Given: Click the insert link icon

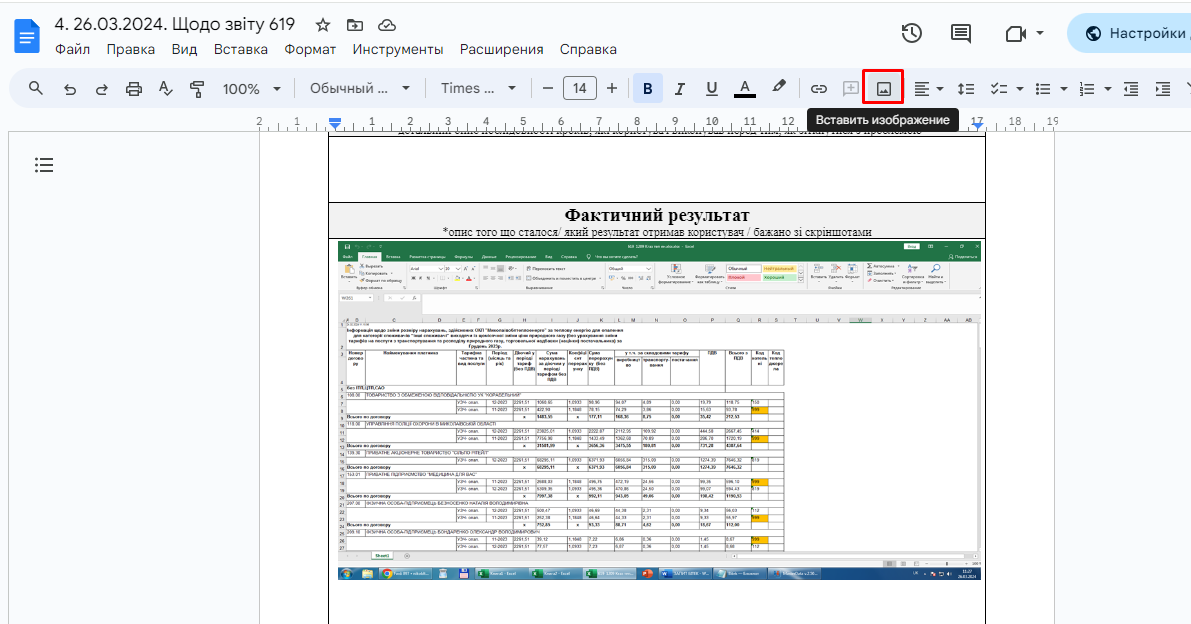Looking at the screenshot, I should coord(818,88).
